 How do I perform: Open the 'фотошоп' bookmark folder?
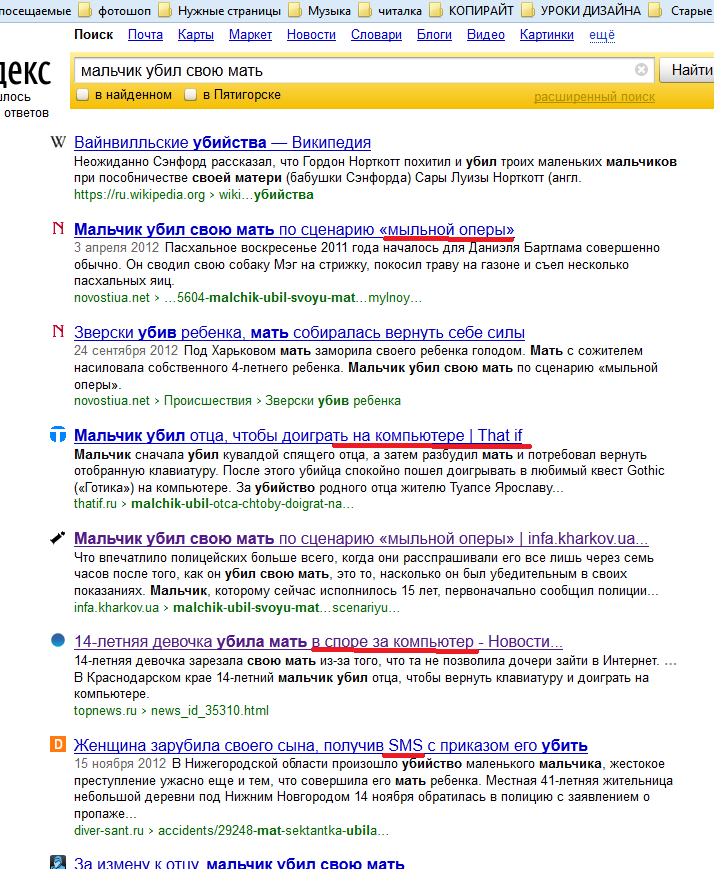pos(115,11)
